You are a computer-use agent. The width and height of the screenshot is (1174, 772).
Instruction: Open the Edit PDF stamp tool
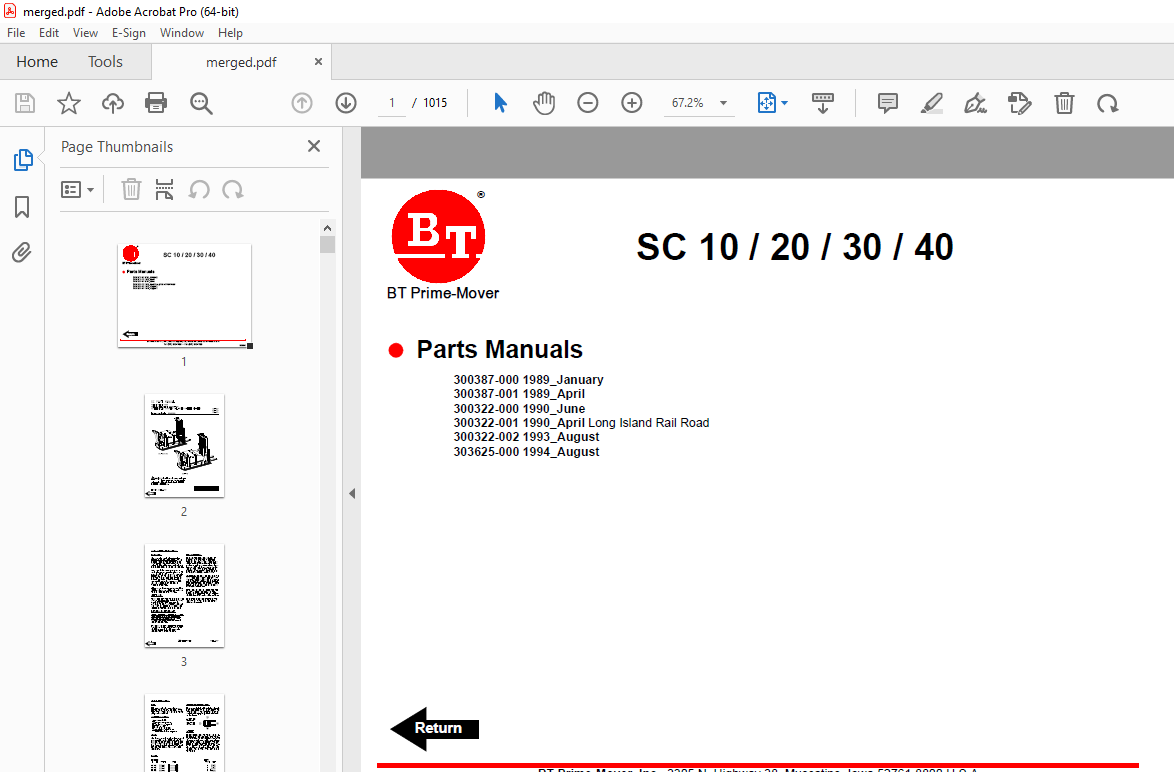(1020, 103)
